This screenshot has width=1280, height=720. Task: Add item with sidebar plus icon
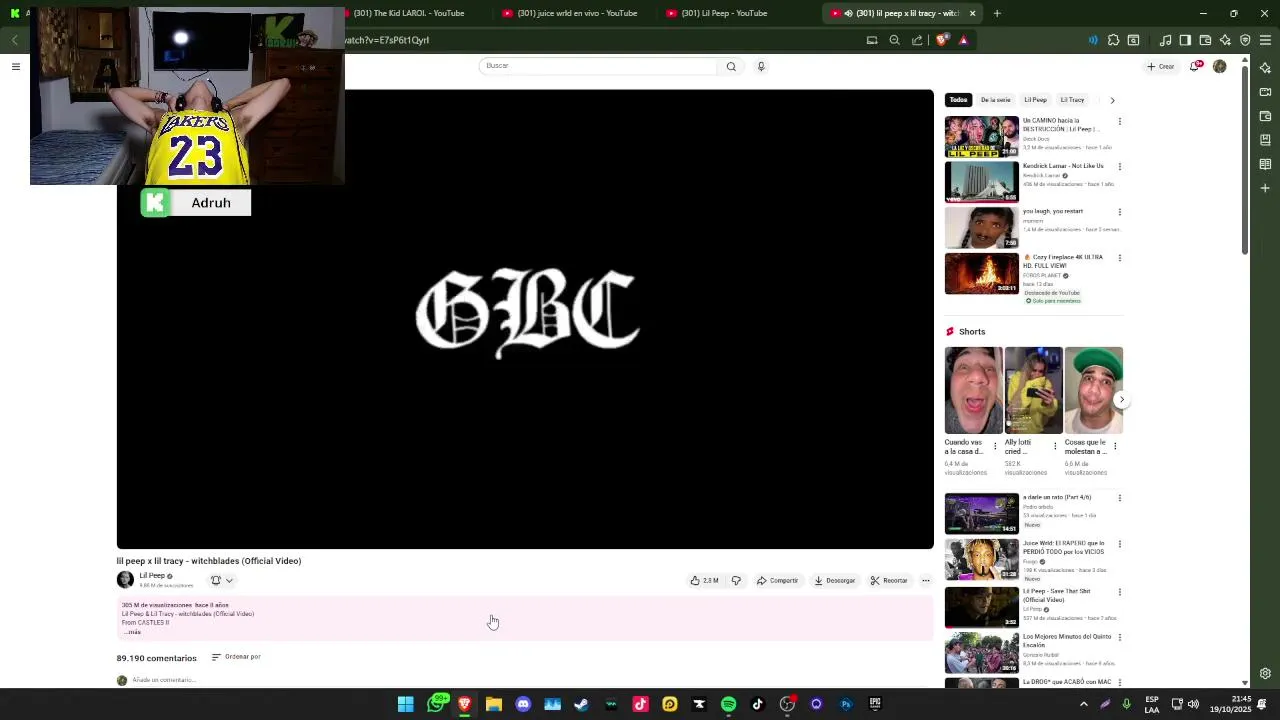(x=1265, y=188)
